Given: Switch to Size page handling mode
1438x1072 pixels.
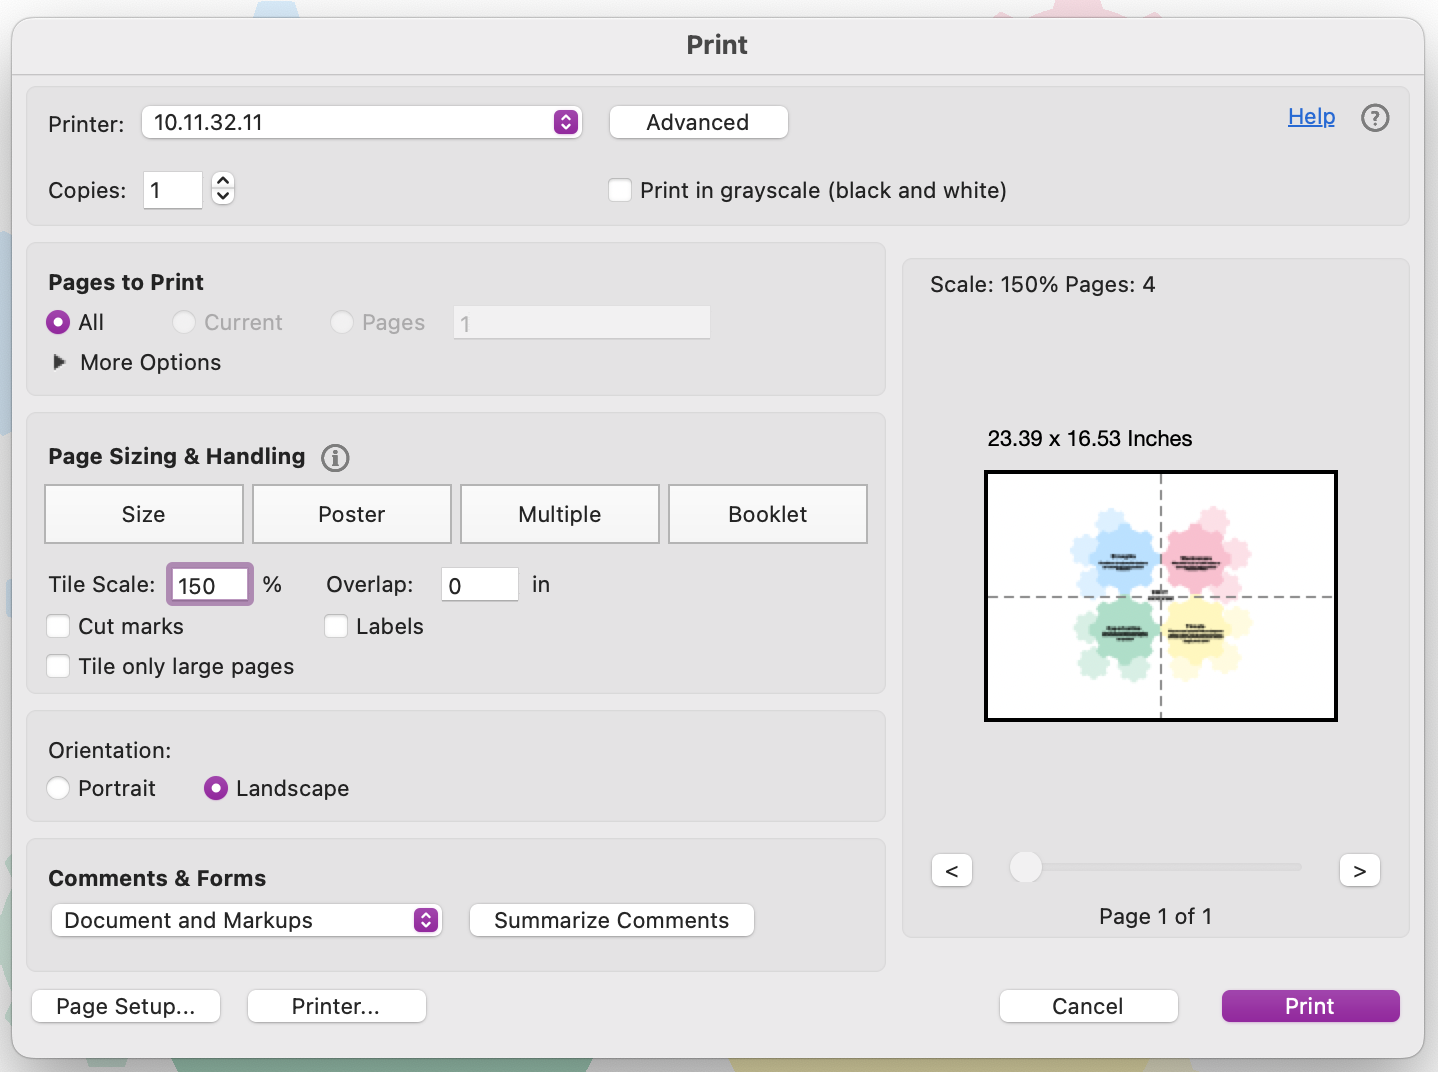Looking at the screenshot, I should 143,514.
